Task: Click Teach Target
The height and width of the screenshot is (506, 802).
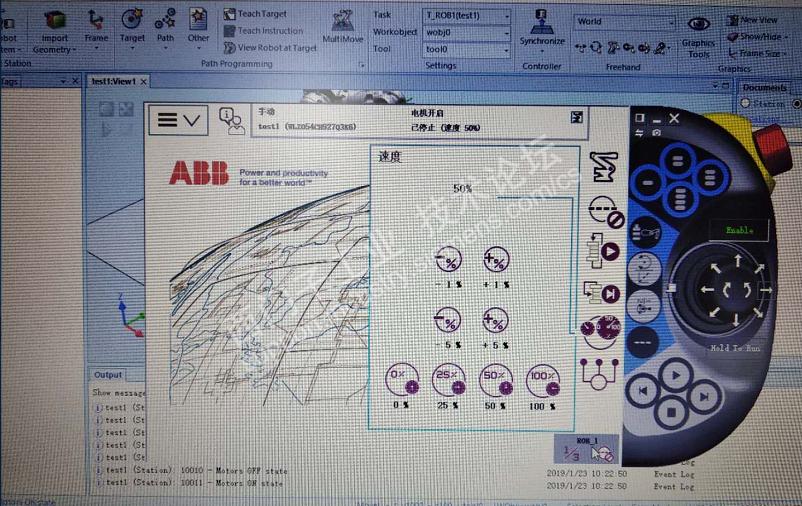Action: point(256,14)
